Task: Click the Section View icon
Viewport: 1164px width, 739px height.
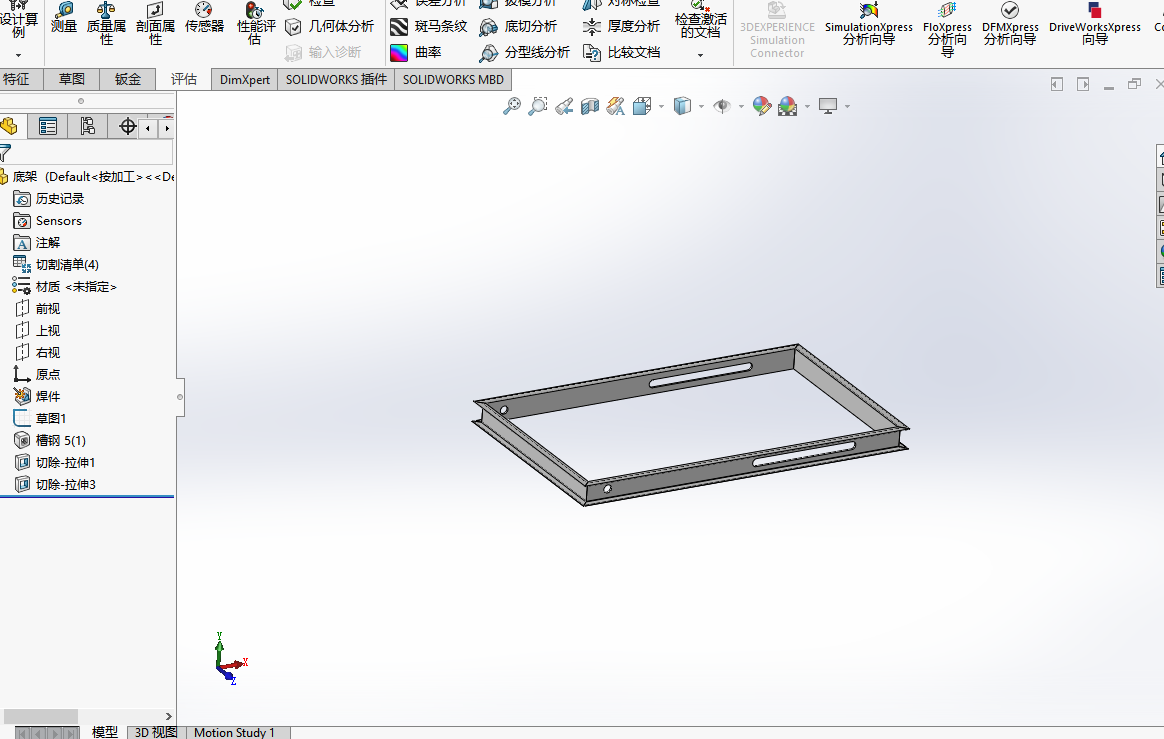Action: pos(590,106)
